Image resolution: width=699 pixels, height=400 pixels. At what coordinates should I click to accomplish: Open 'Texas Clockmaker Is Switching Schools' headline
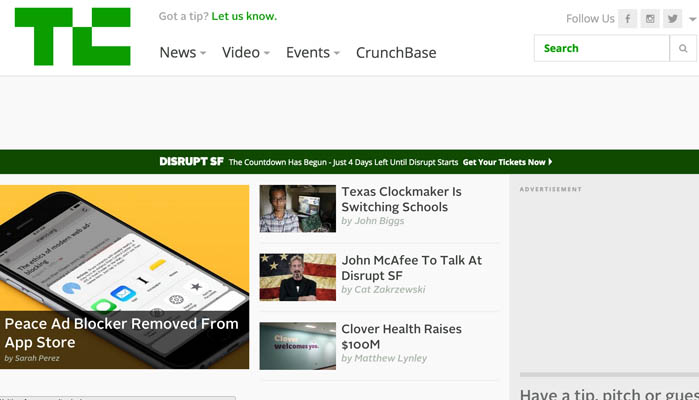pos(401,199)
